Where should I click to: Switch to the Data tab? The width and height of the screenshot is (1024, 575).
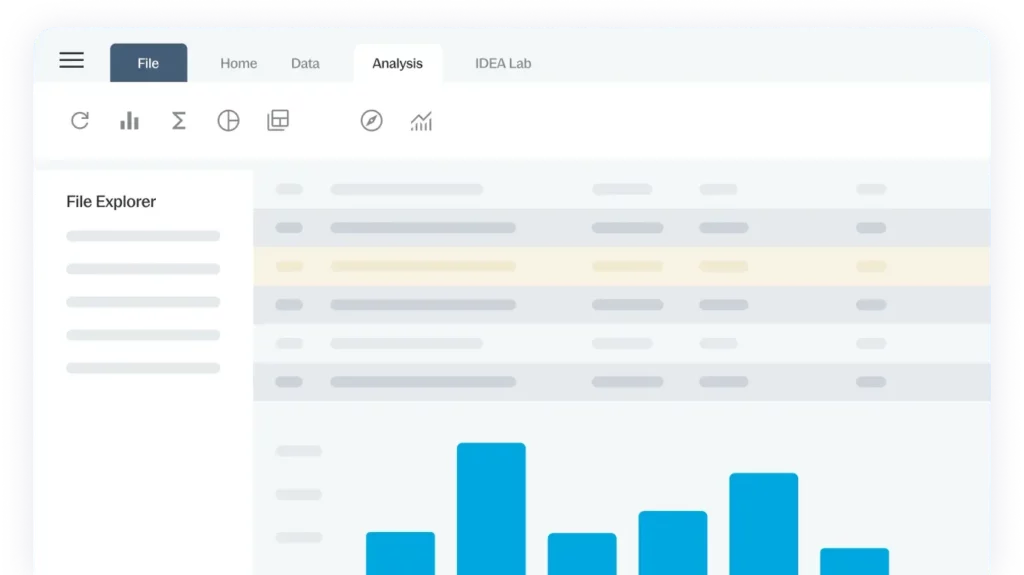tap(305, 63)
